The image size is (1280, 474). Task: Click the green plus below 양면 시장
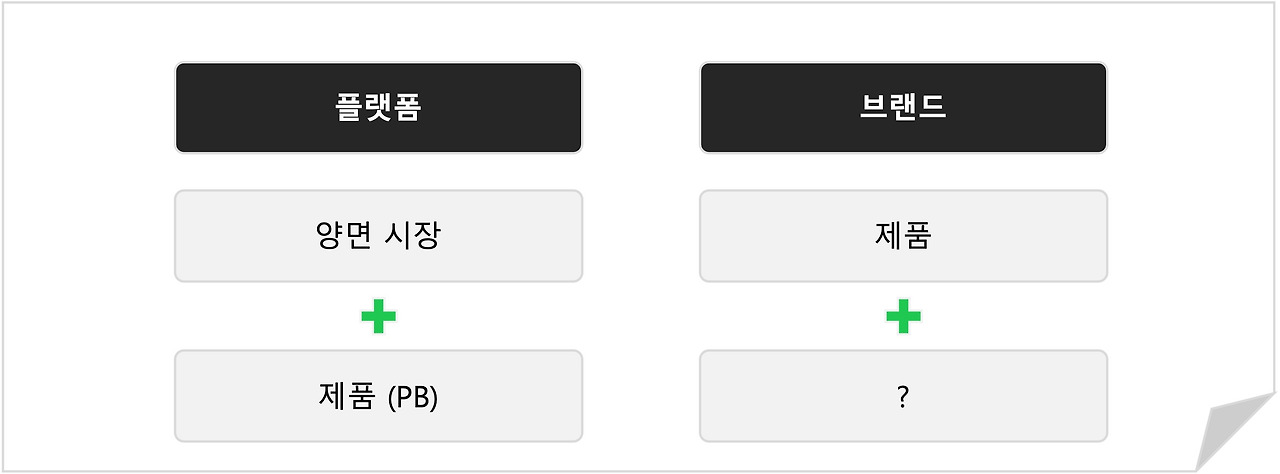378,316
